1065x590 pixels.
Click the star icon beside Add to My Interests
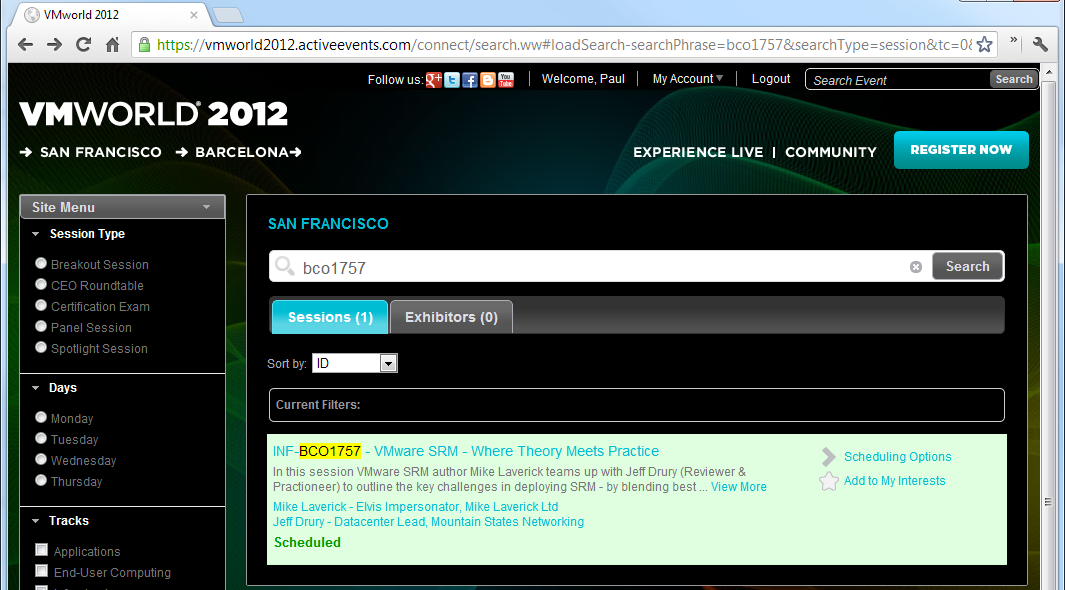pyautogui.click(x=829, y=481)
